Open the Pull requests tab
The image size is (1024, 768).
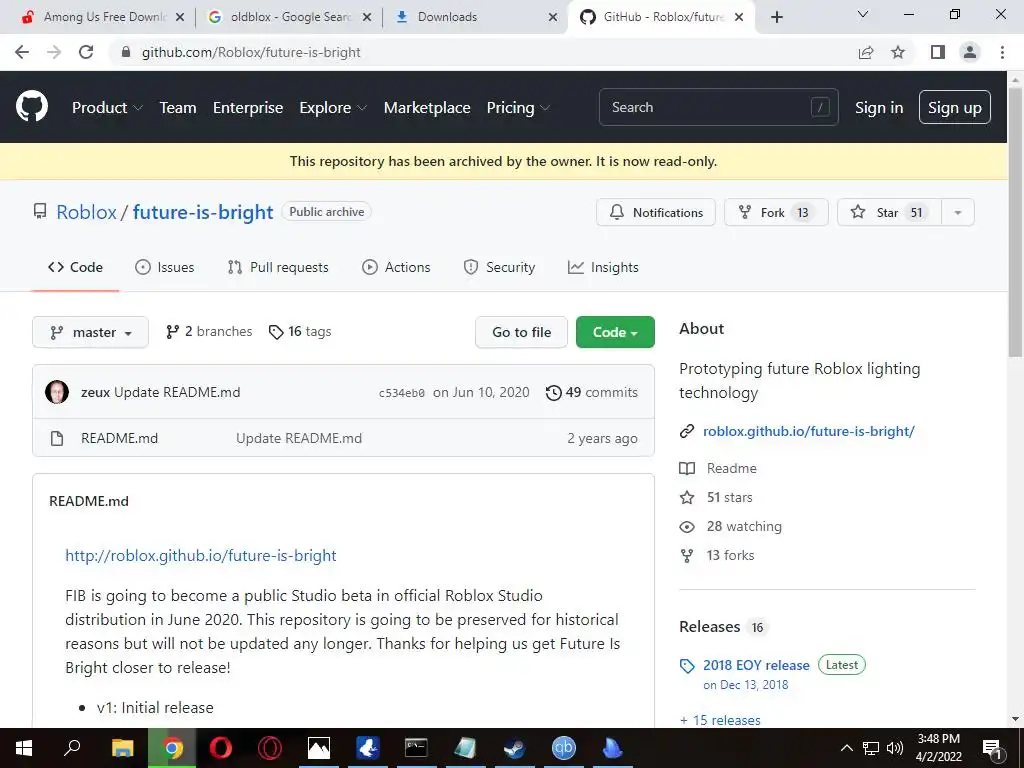[x=278, y=267]
